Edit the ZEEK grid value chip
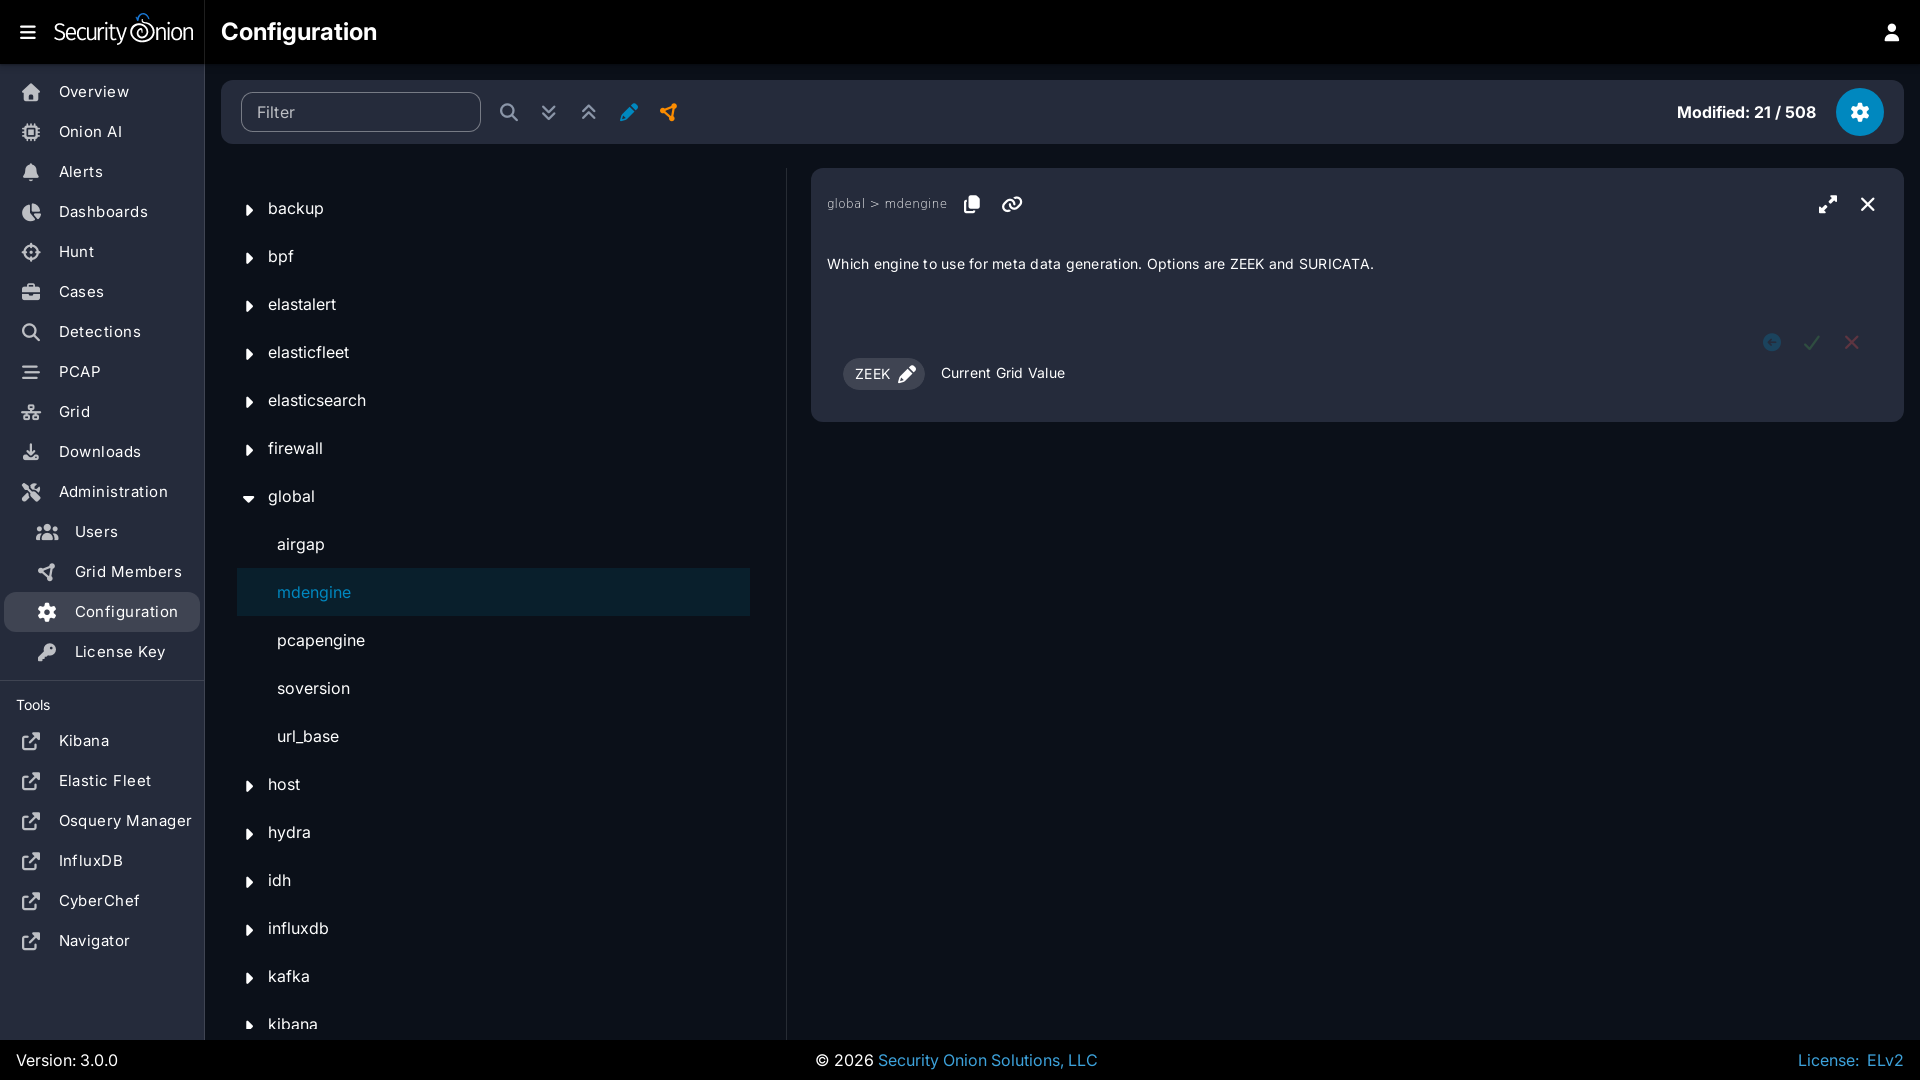The height and width of the screenshot is (1080, 1920). coord(883,374)
